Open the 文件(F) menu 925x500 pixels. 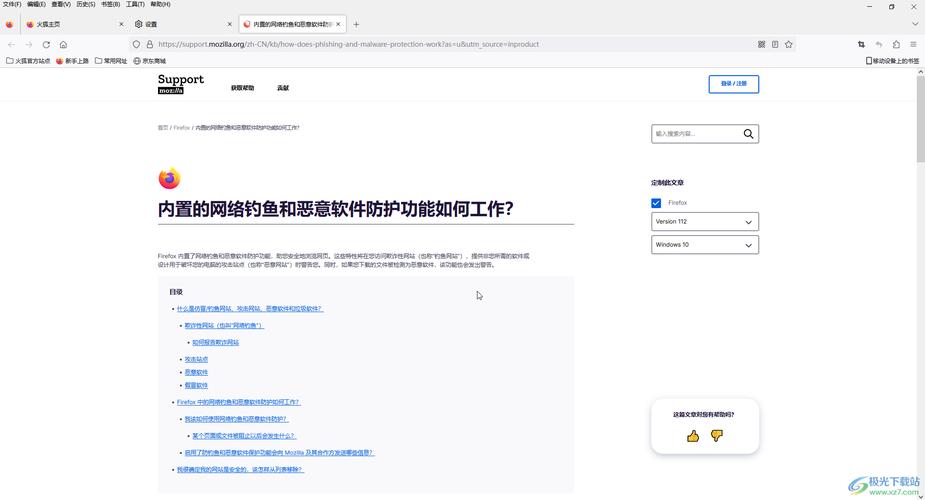[x=12, y=4]
